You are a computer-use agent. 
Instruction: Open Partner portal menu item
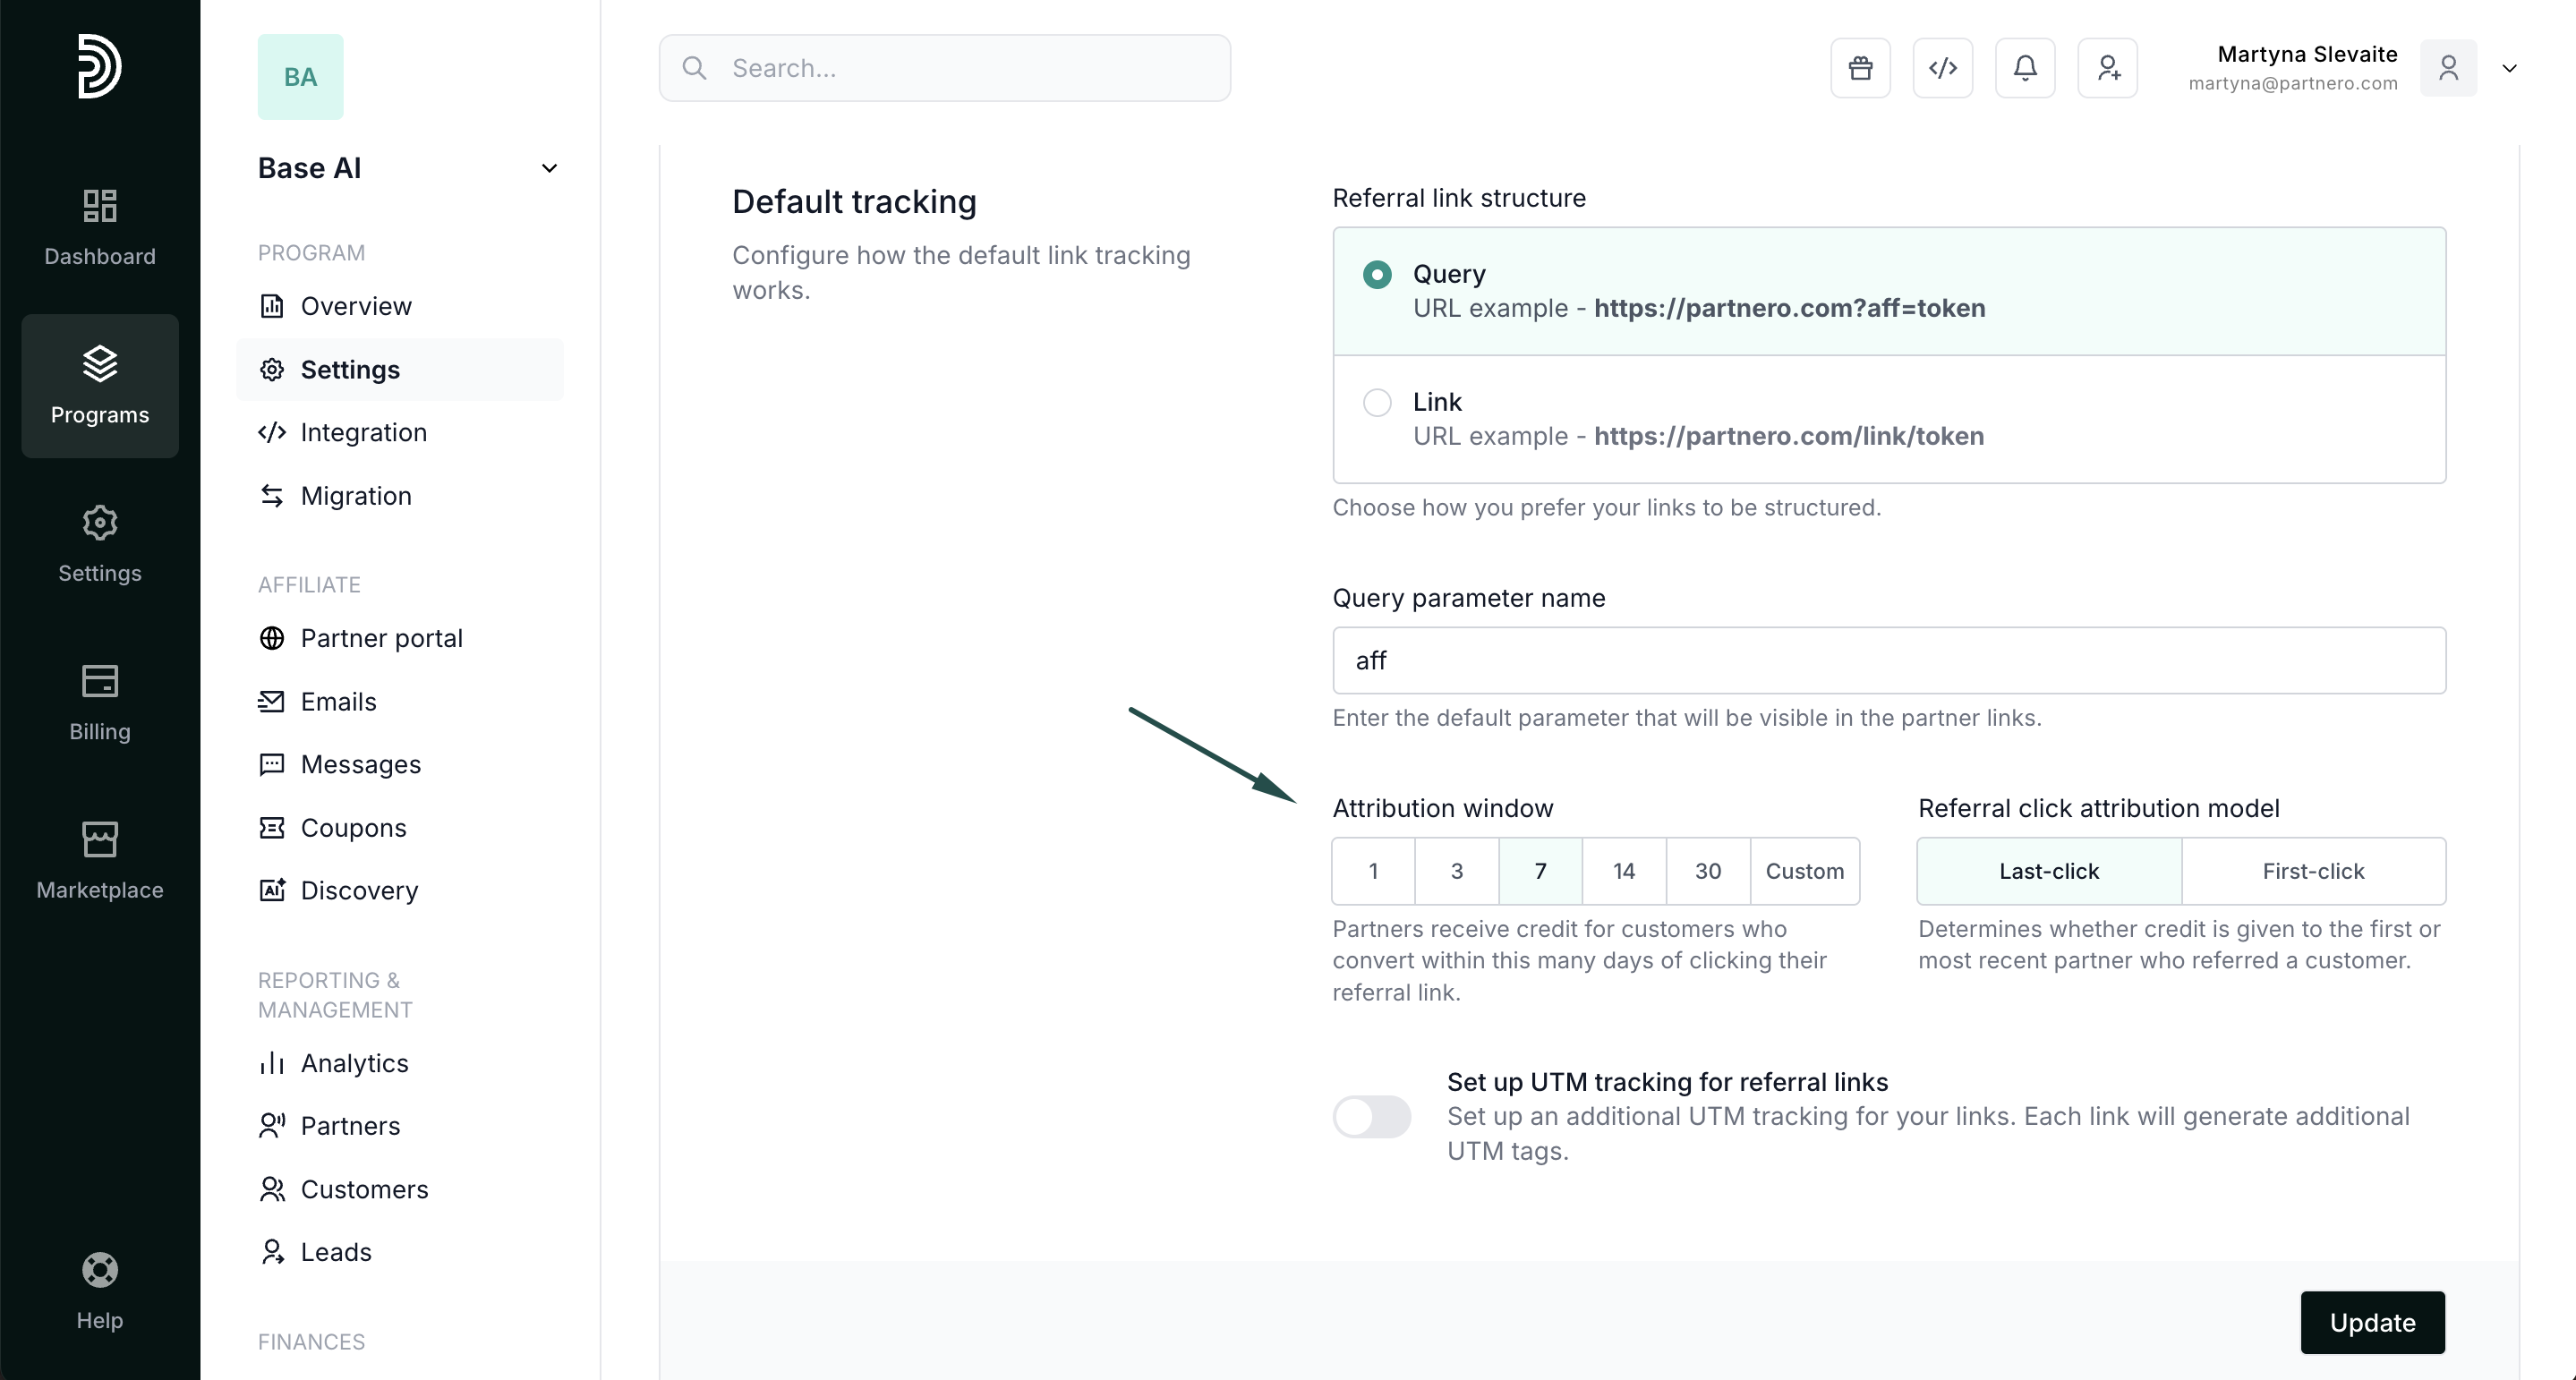[x=381, y=638]
